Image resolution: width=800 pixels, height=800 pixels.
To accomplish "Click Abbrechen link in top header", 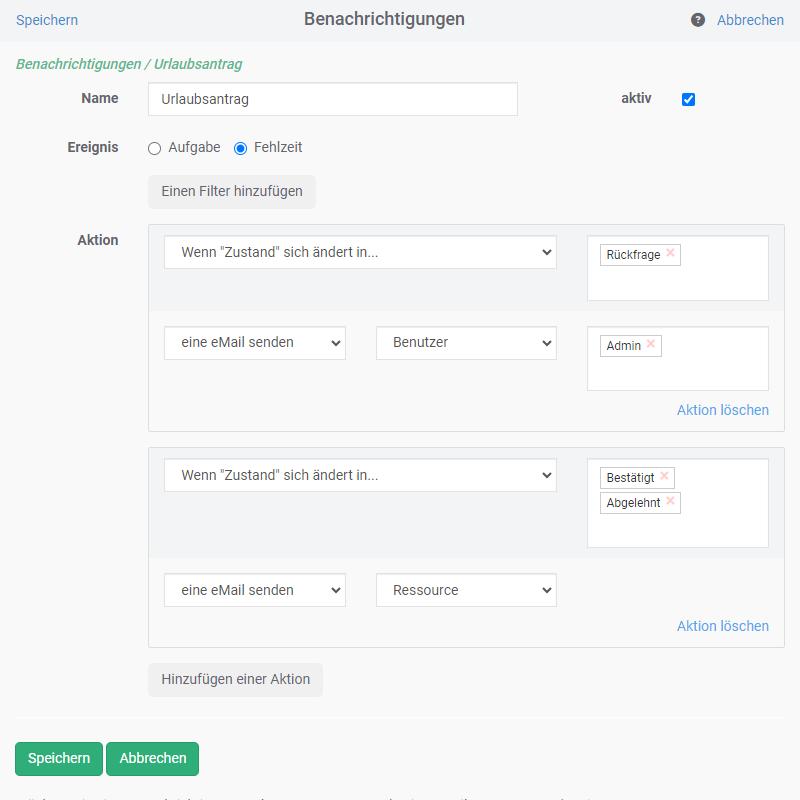I will coord(750,20).
